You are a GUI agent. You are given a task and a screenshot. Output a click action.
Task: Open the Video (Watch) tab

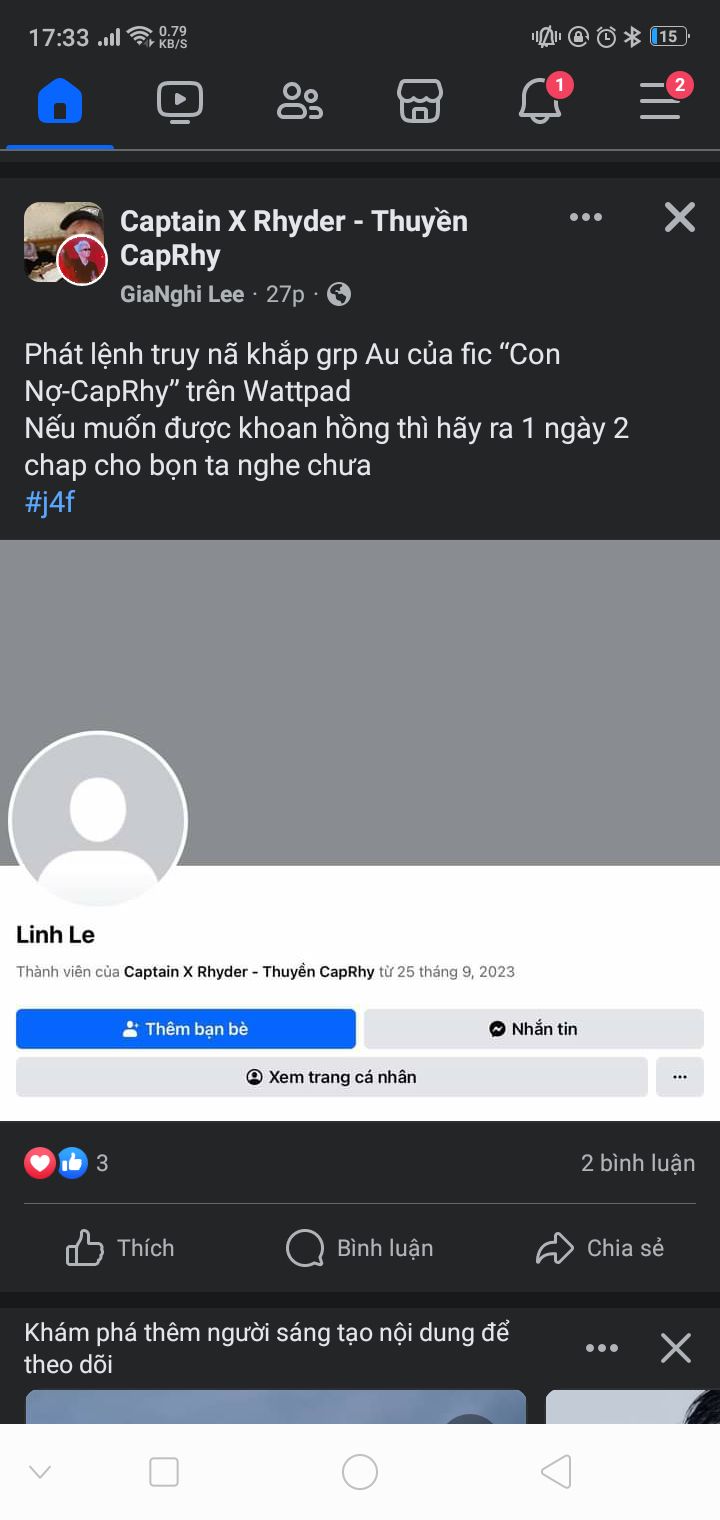coord(180,101)
